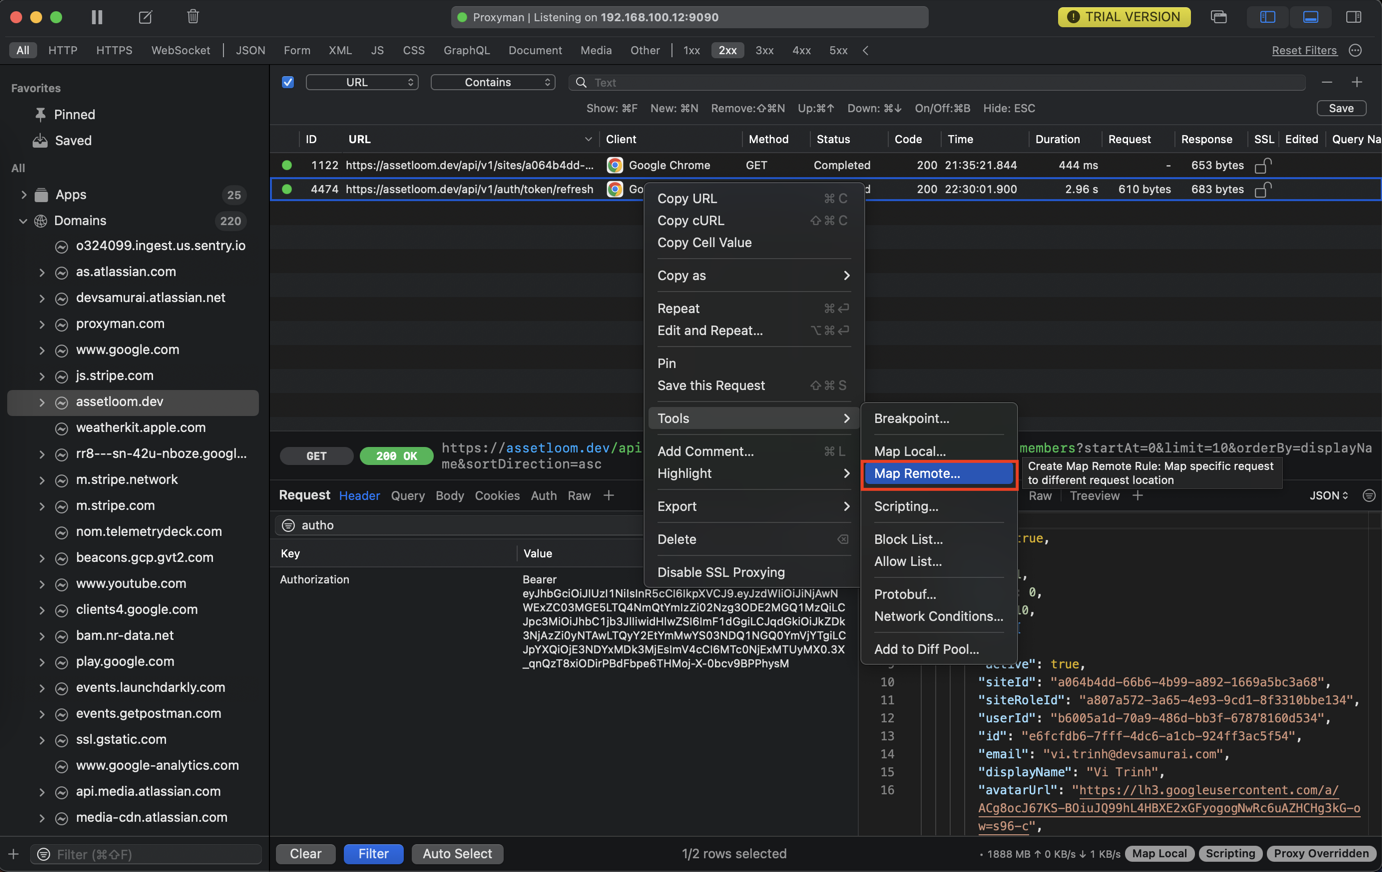Click the Scripting status badge
The image size is (1382, 872).
[1230, 854]
